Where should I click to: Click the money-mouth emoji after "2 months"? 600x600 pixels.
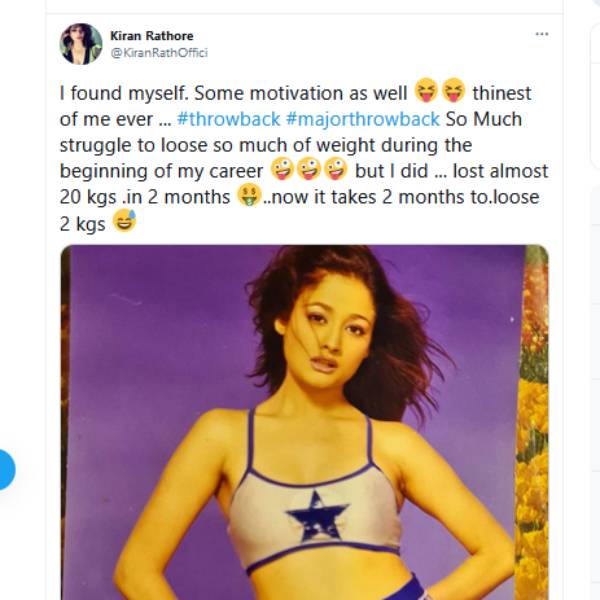coord(248,197)
